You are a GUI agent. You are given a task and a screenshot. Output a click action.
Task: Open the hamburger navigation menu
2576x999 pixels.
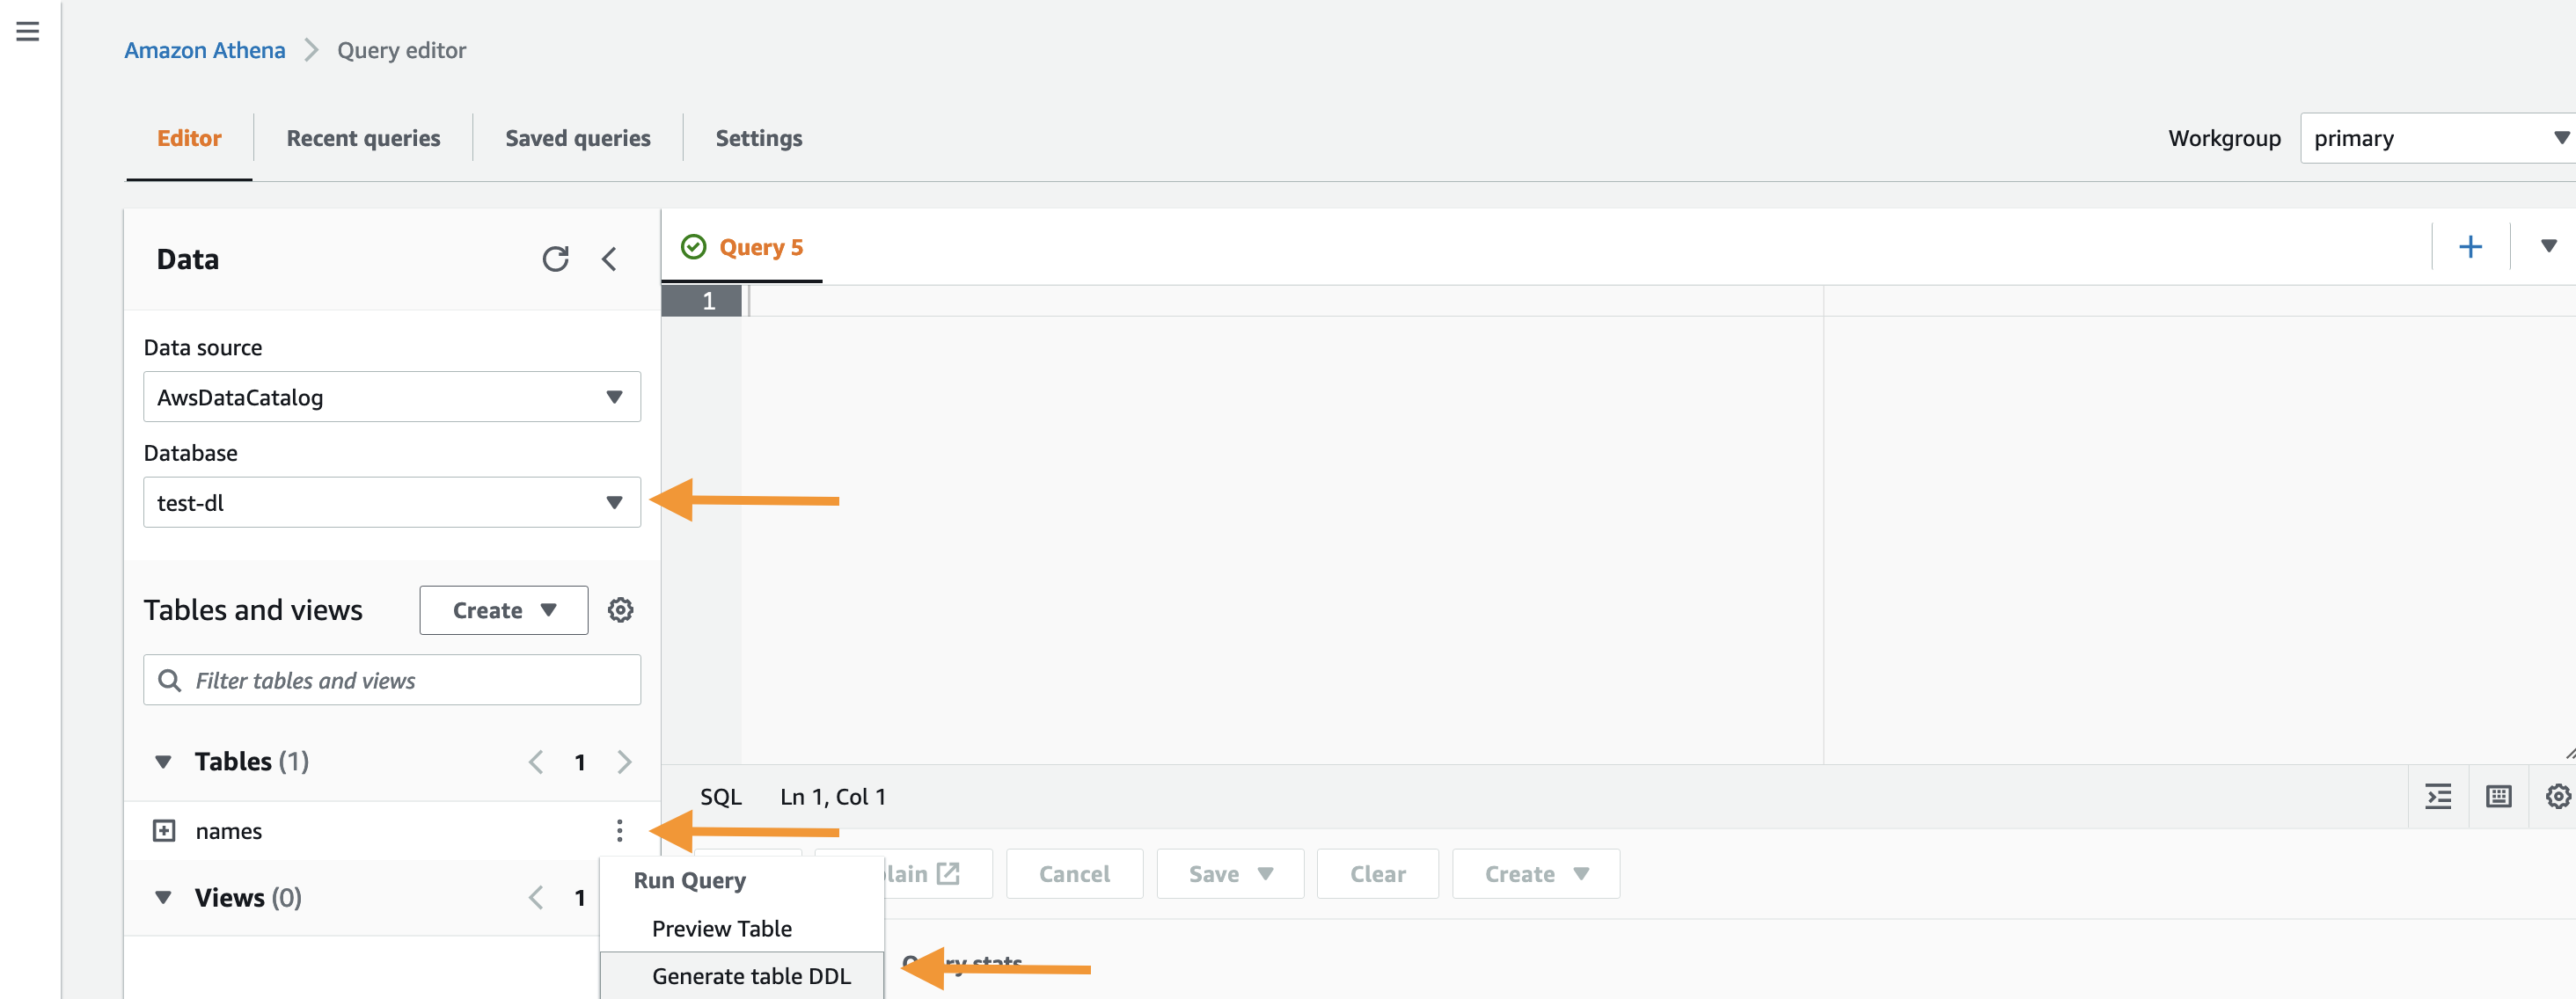pyautogui.click(x=28, y=32)
